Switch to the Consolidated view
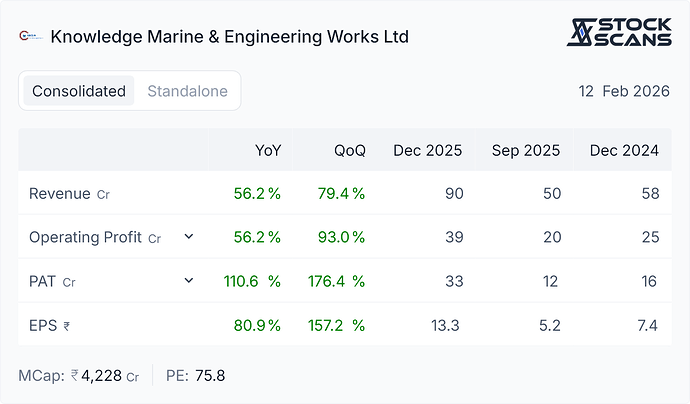 (78, 91)
